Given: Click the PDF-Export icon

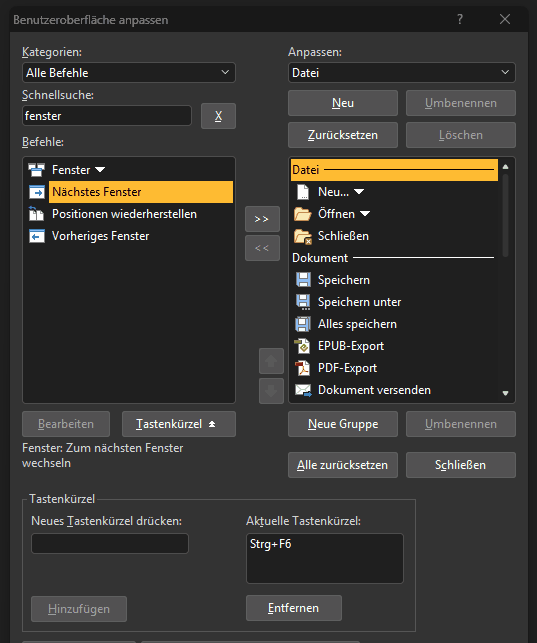Looking at the screenshot, I should [x=303, y=368].
